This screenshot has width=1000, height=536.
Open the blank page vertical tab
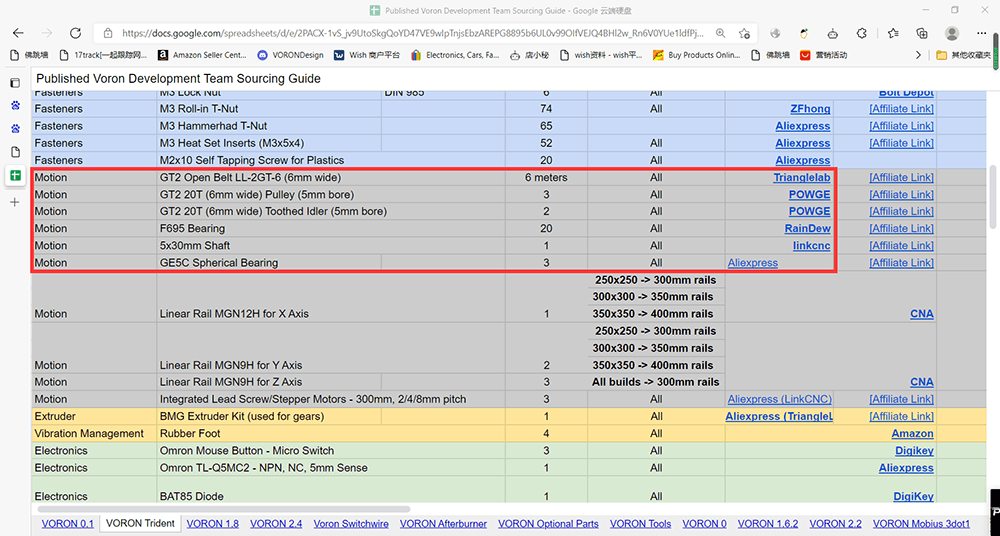coord(15,152)
